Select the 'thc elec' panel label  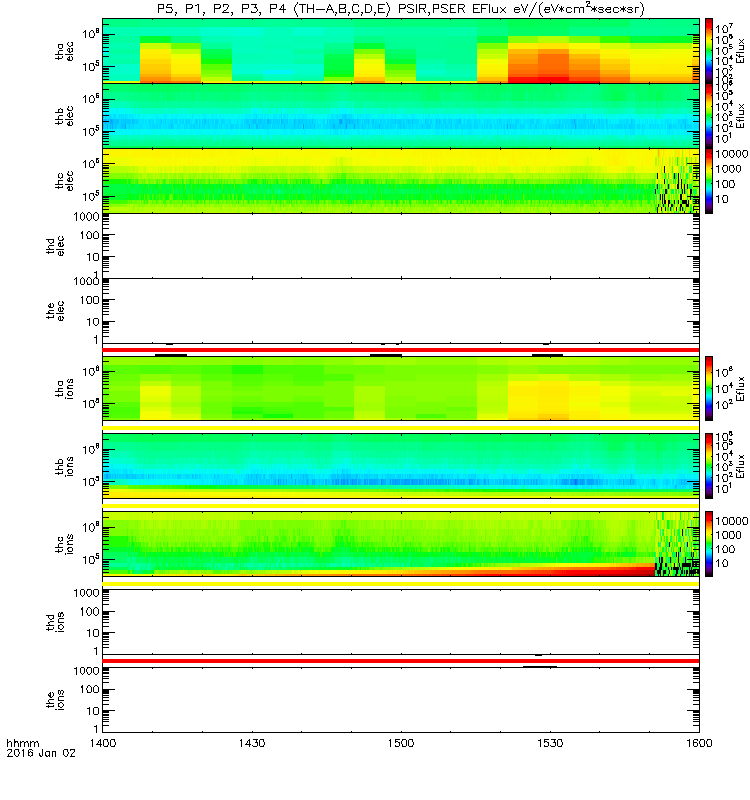tap(64, 181)
